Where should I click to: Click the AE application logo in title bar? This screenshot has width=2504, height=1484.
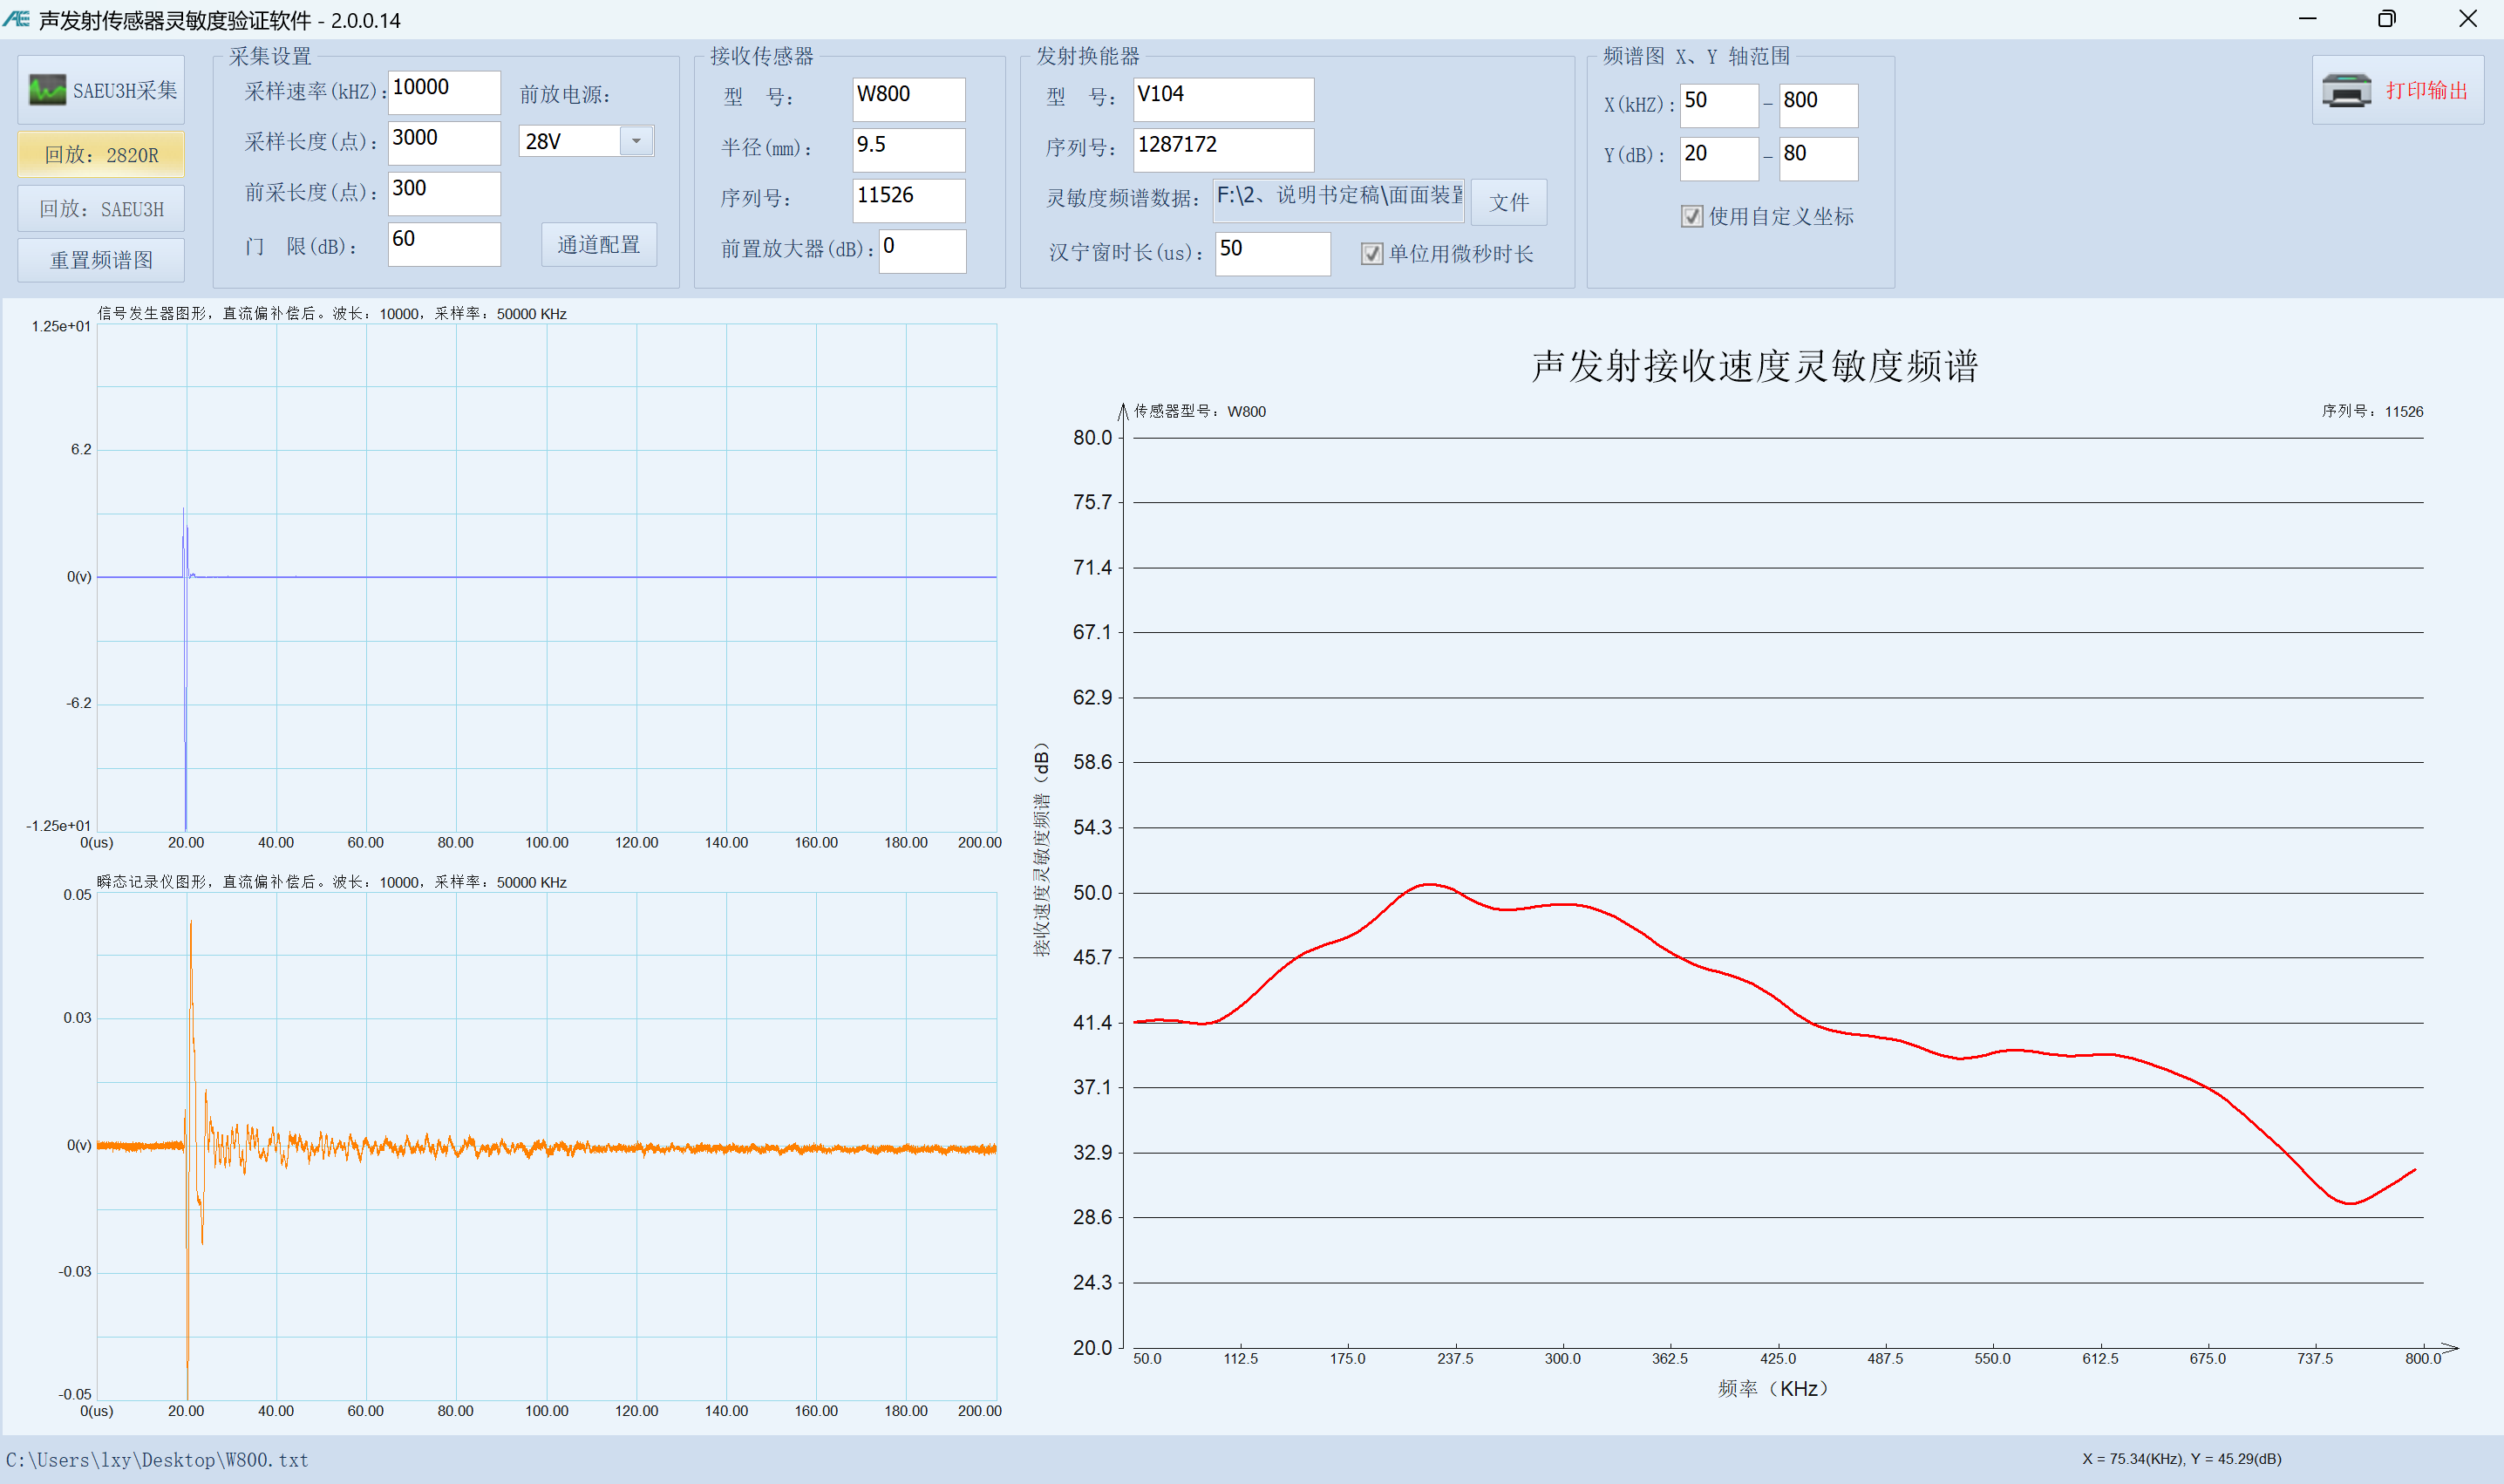point(17,19)
